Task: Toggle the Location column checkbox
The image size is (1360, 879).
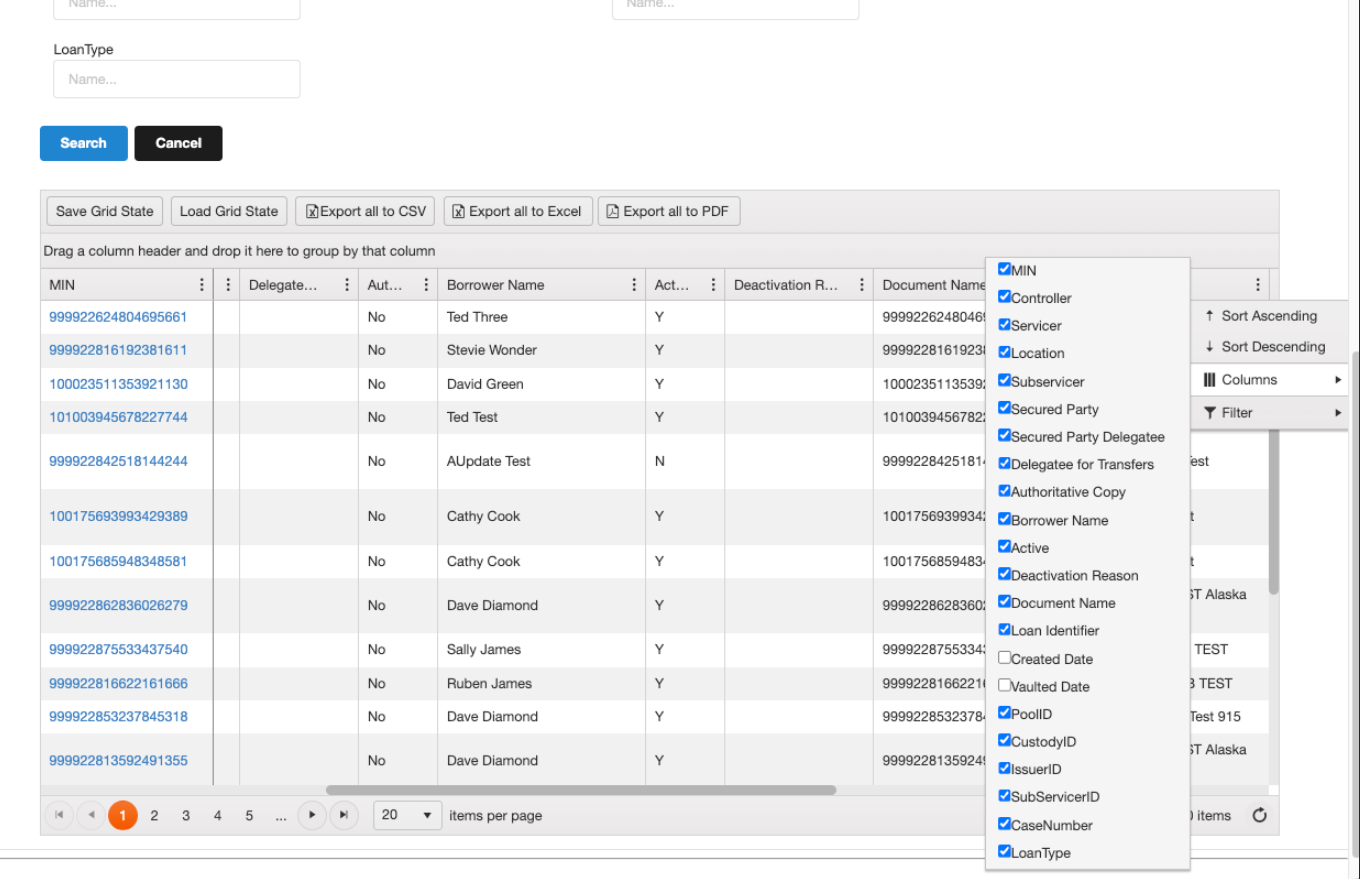Action: click(1005, 352)
